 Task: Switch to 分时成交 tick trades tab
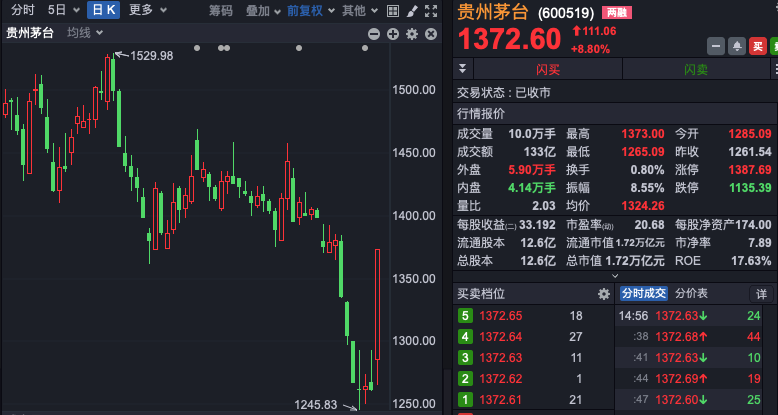(644, 293)
